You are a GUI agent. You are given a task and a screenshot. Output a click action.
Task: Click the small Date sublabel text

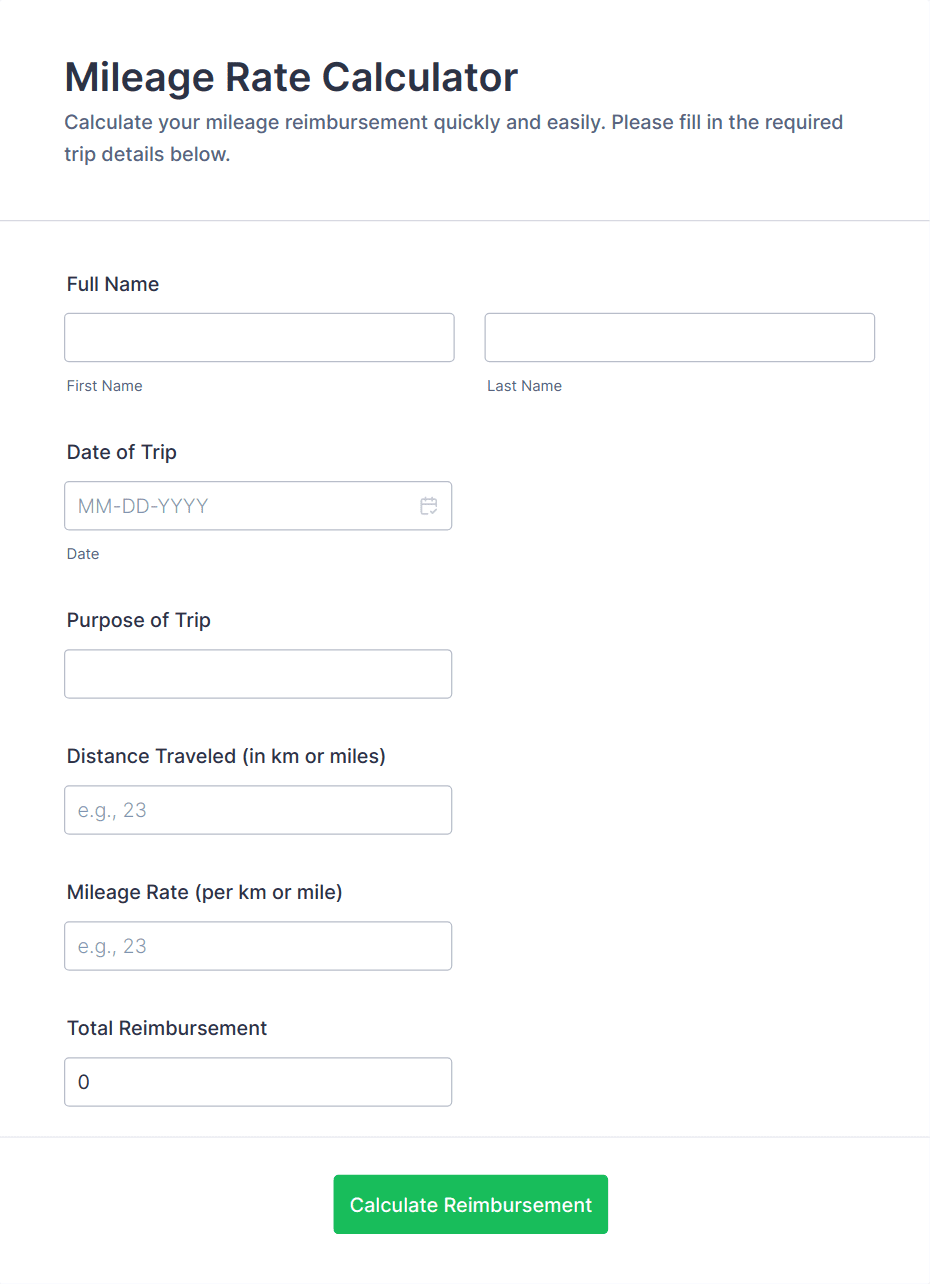83,554
